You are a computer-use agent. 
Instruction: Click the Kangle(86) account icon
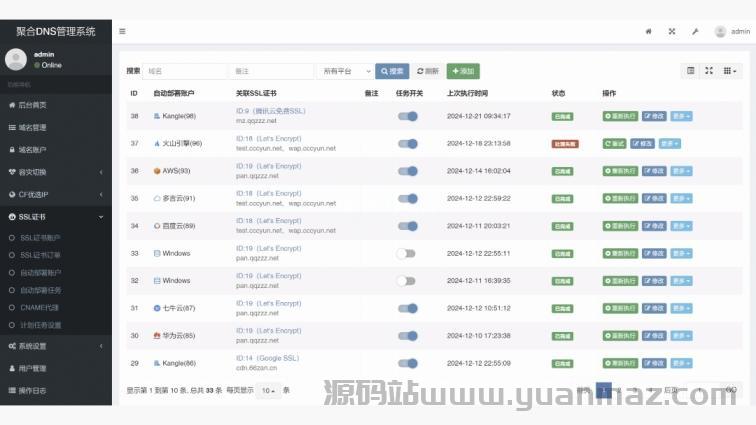click(157, 363)
